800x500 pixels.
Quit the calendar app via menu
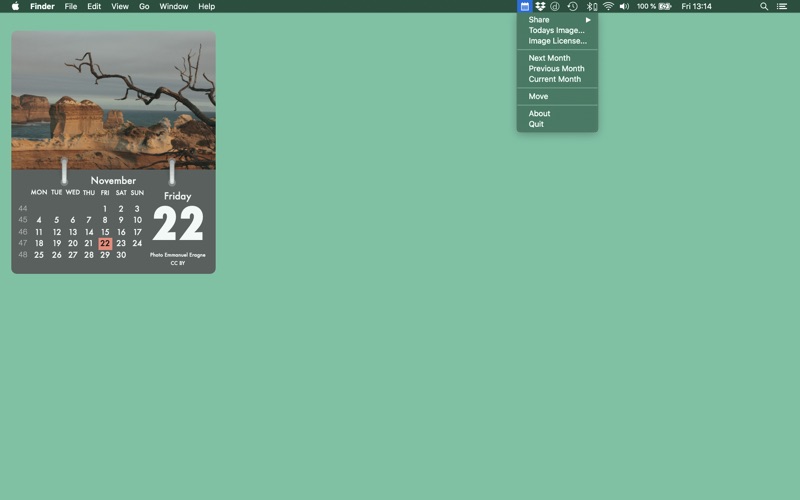[558, 124]
